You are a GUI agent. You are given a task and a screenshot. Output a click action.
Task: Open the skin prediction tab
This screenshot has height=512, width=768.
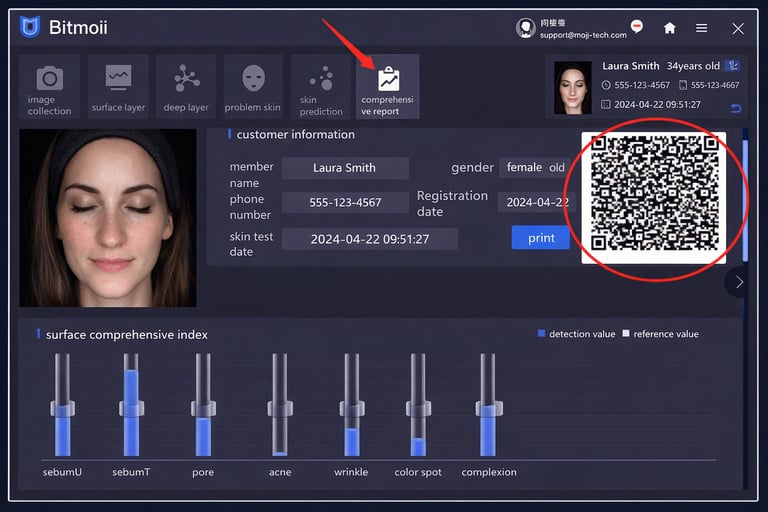click(321, 87)
